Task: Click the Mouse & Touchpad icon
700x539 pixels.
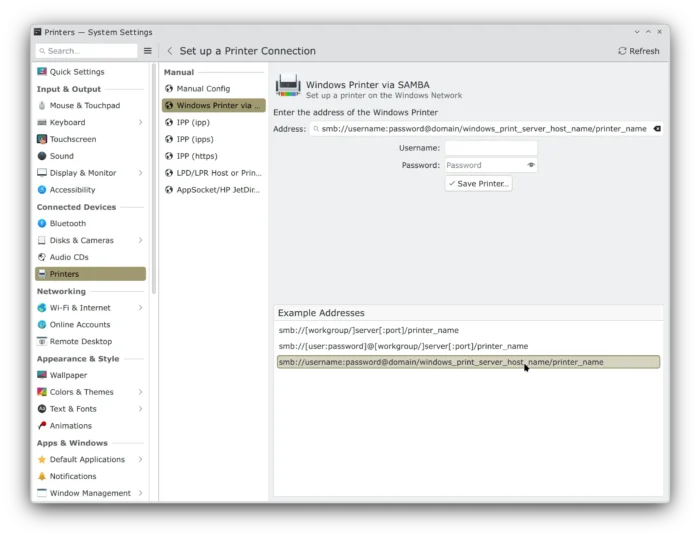Action: click(x=42, y=105)
